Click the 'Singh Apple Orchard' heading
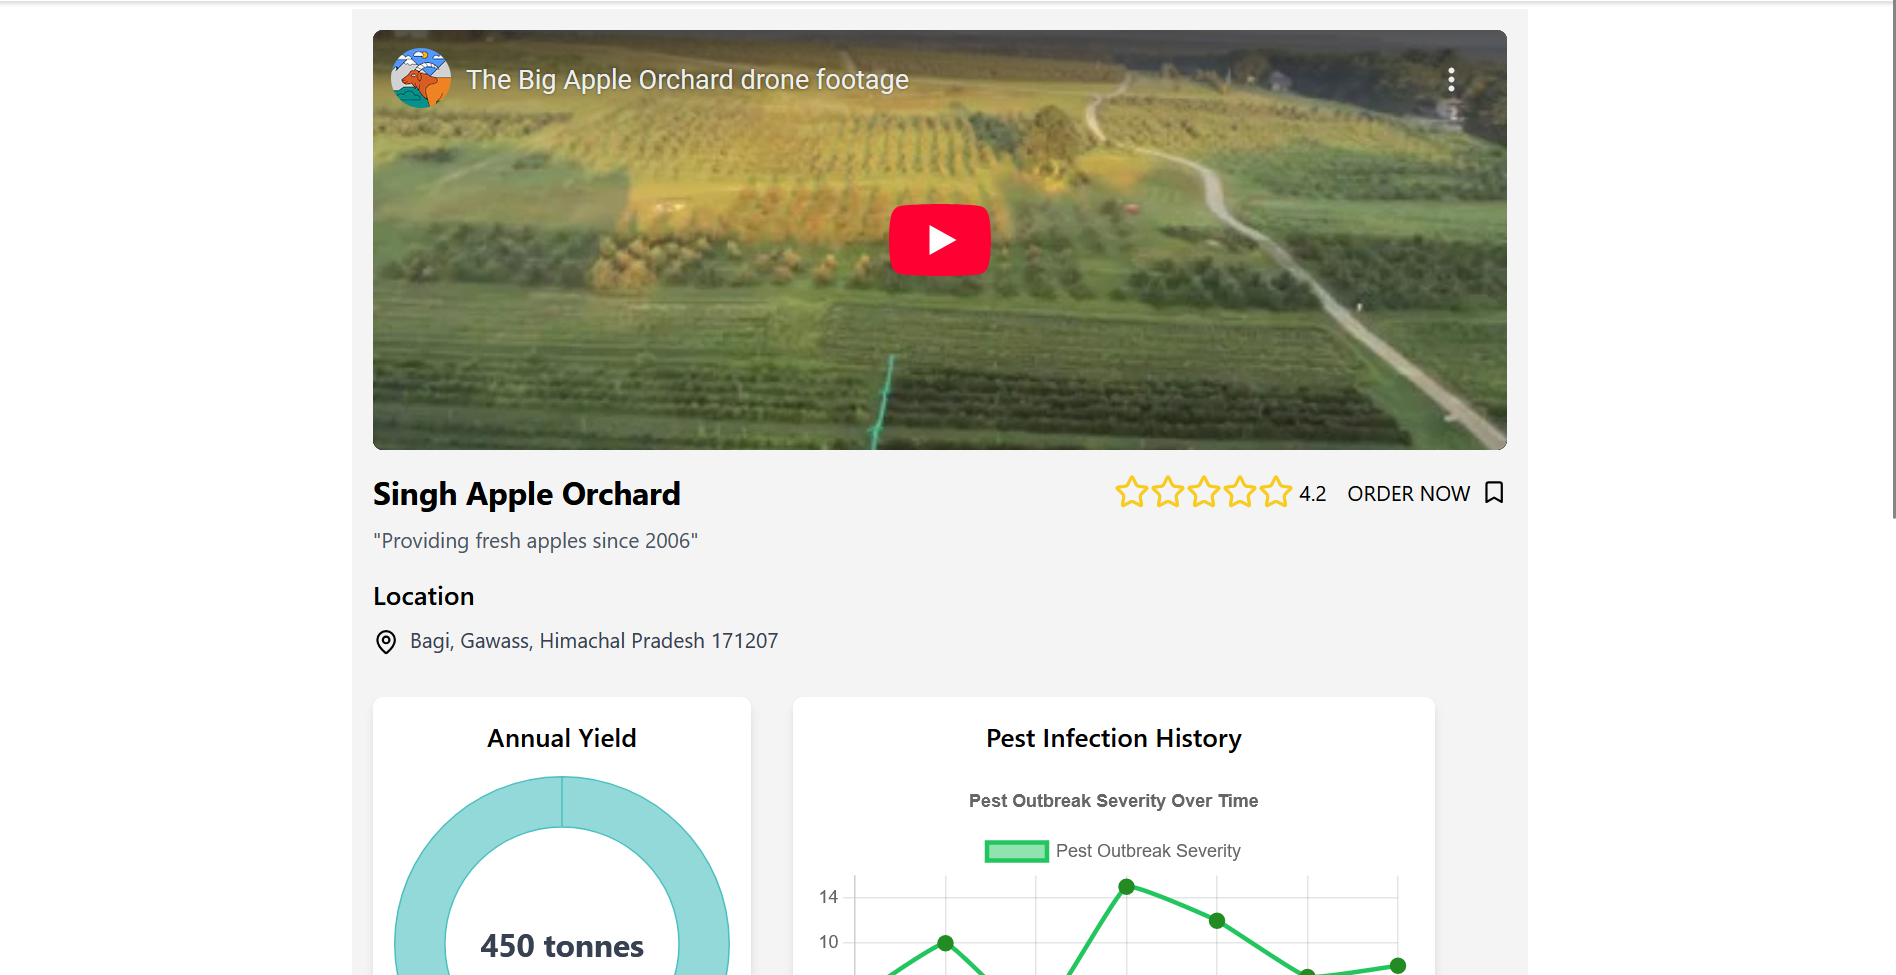 coord(527,494)
